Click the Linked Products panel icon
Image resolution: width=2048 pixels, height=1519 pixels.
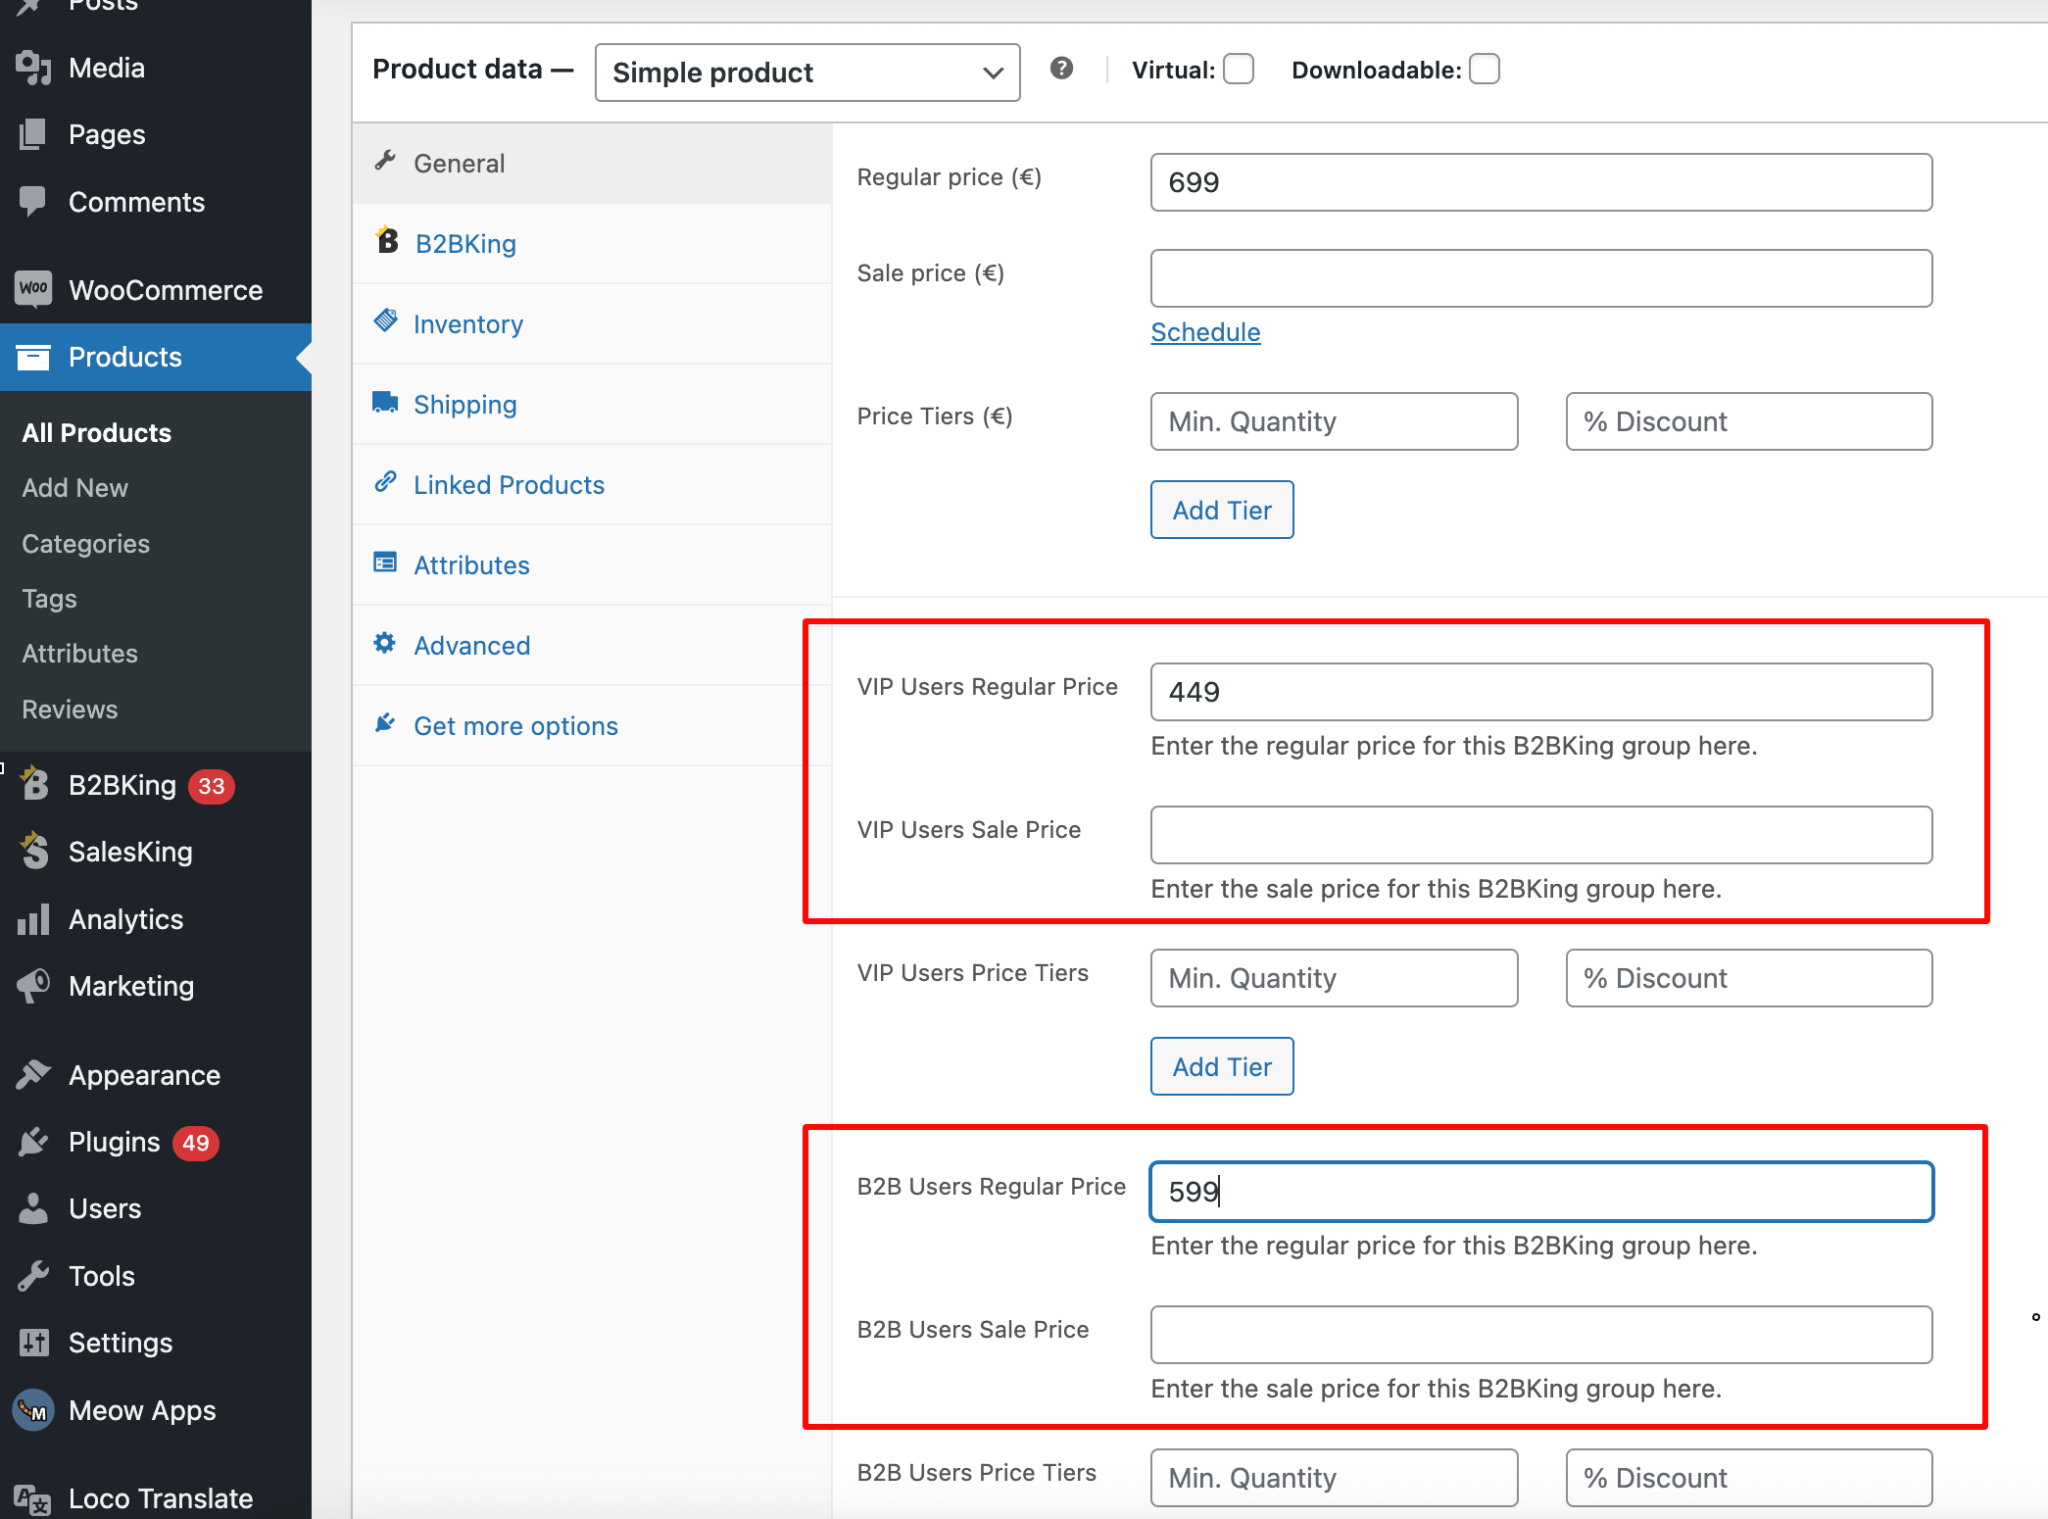click(x=384, y=482)
